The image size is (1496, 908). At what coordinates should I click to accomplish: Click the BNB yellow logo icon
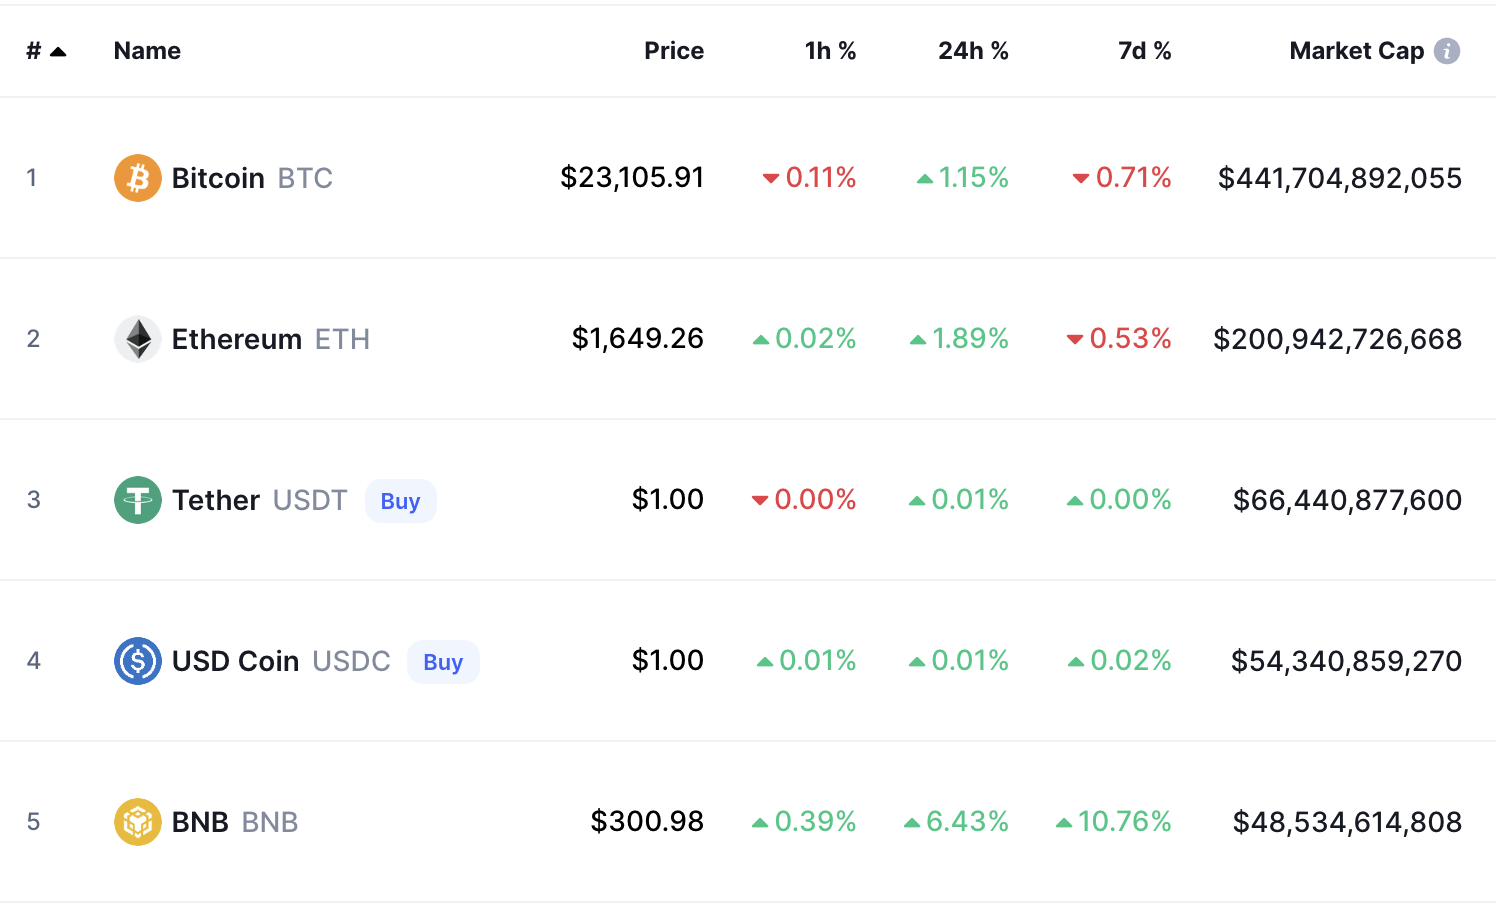pyautogui.click(x=138, y=822)
